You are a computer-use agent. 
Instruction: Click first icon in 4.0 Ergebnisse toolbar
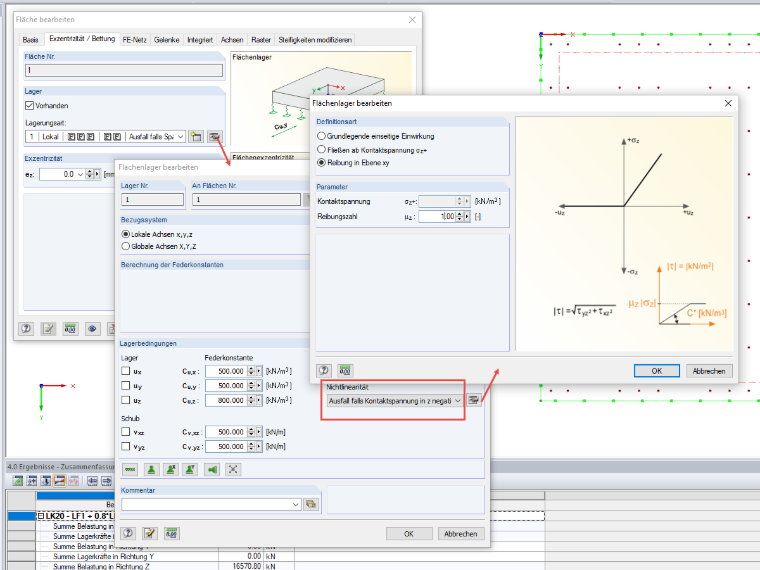click(18, 481)
